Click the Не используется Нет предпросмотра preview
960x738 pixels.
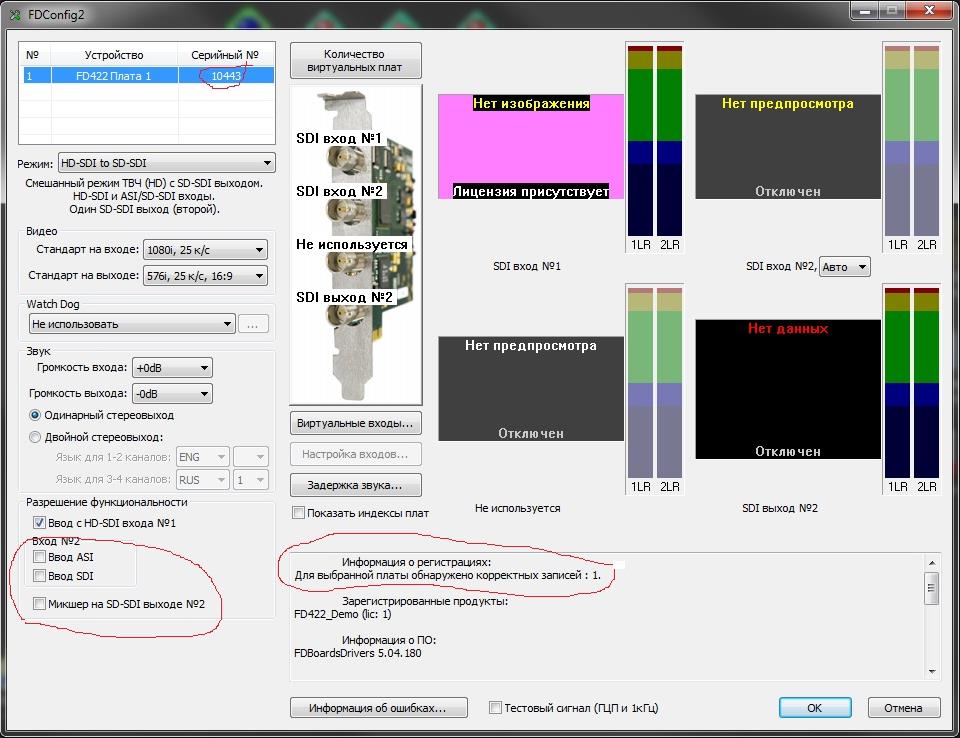tap(531, 388)
